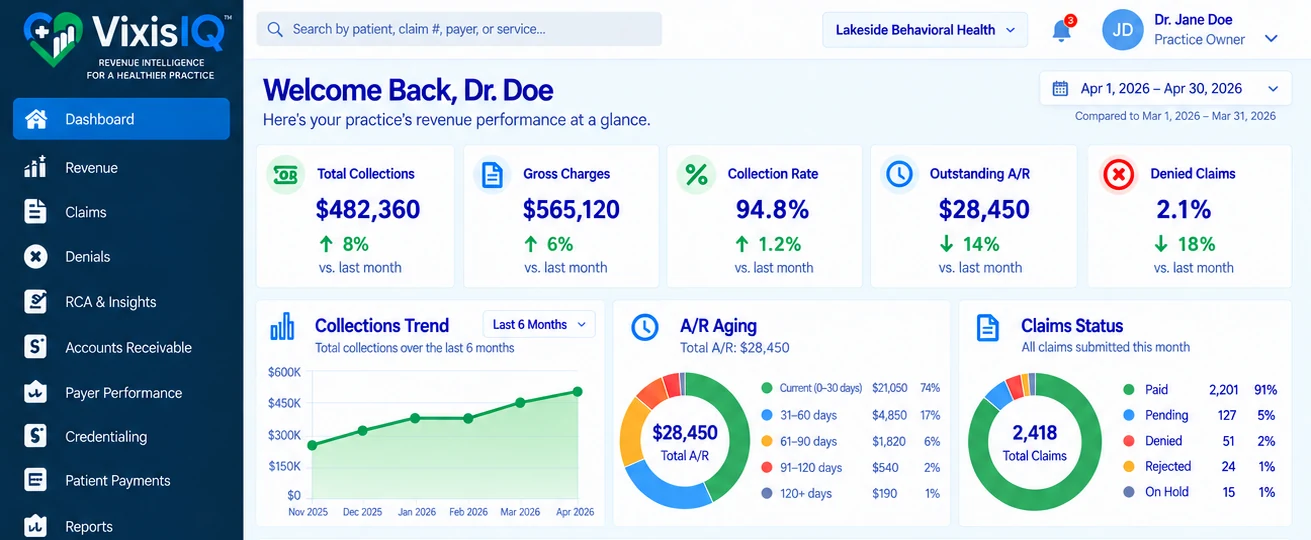
Task: Click the VixisIQ heart logo
Action: click(x=52, y=37)
